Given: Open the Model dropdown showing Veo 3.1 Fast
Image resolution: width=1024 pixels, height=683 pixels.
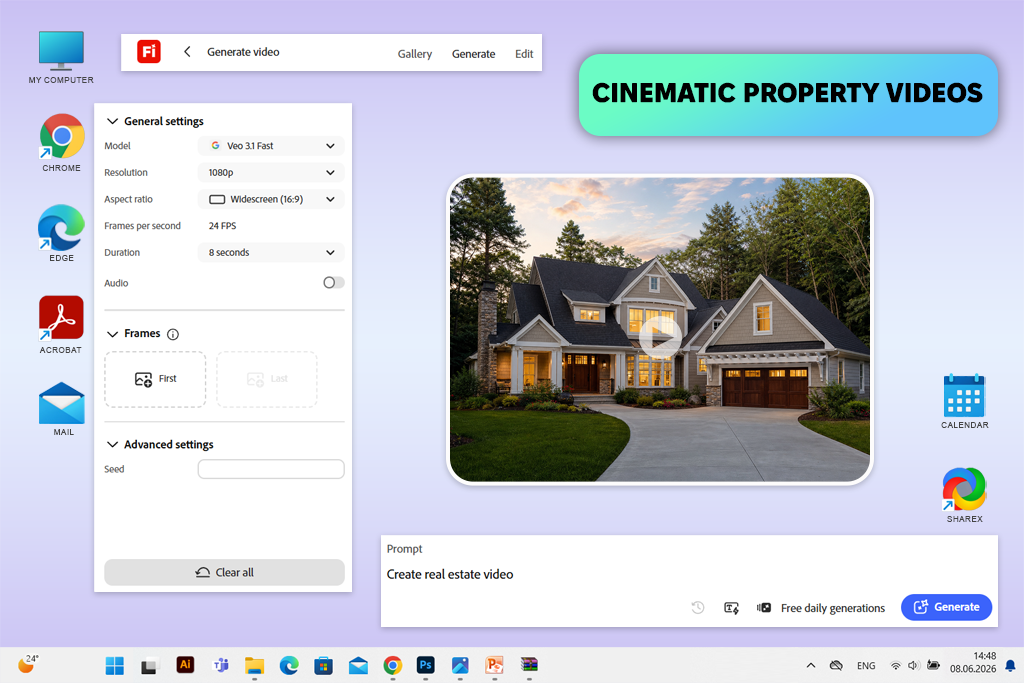Looking at the screenshot, I should pos(271,146).
